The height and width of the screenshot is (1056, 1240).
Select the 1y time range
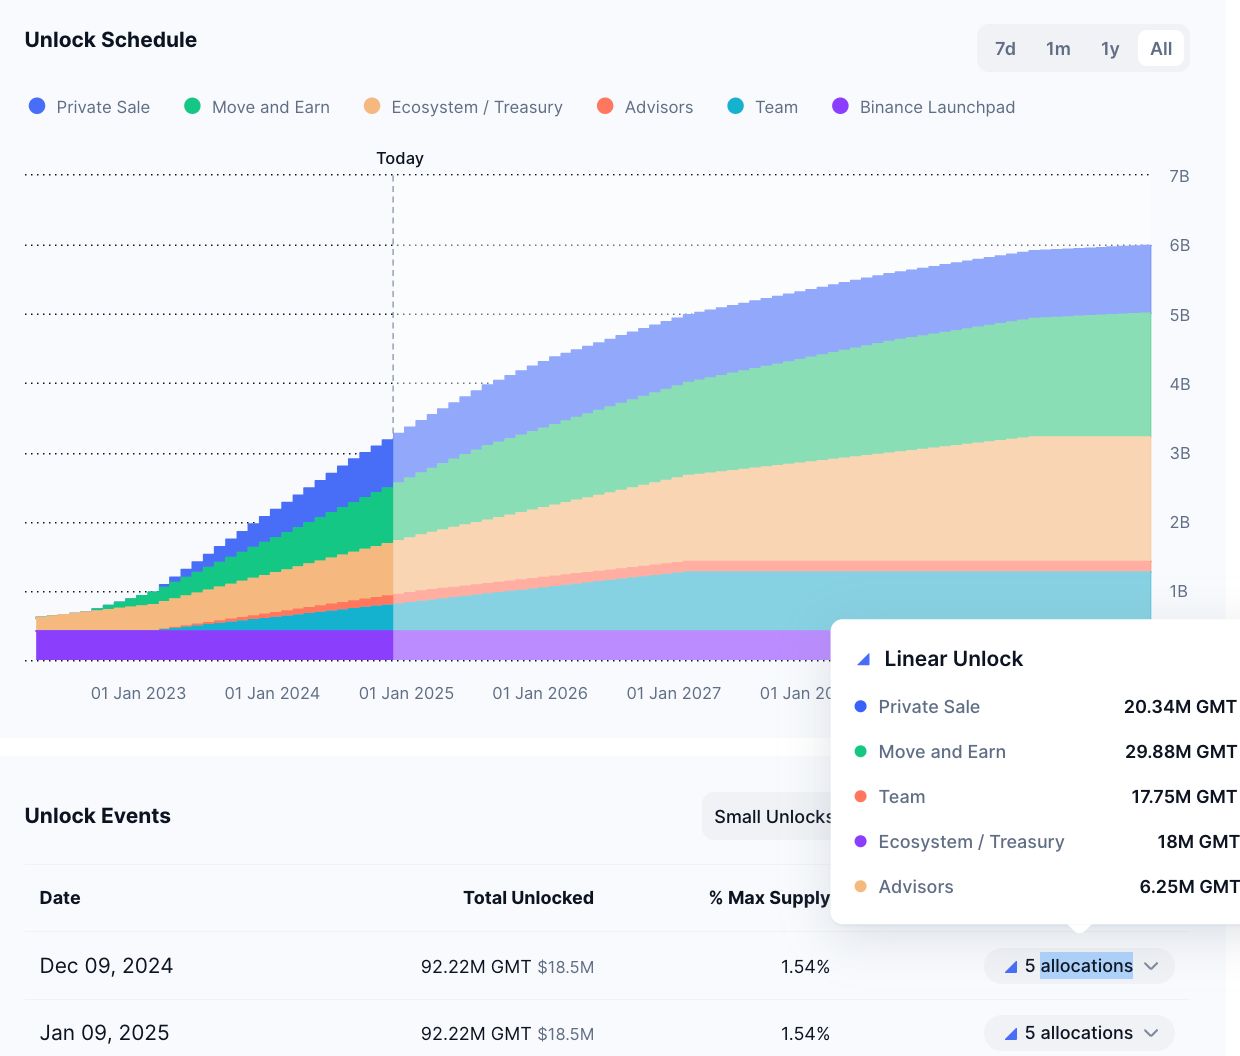1110,49
